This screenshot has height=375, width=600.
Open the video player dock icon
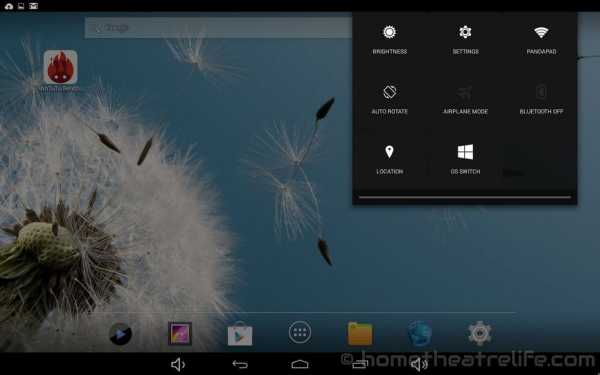[121, 334]
